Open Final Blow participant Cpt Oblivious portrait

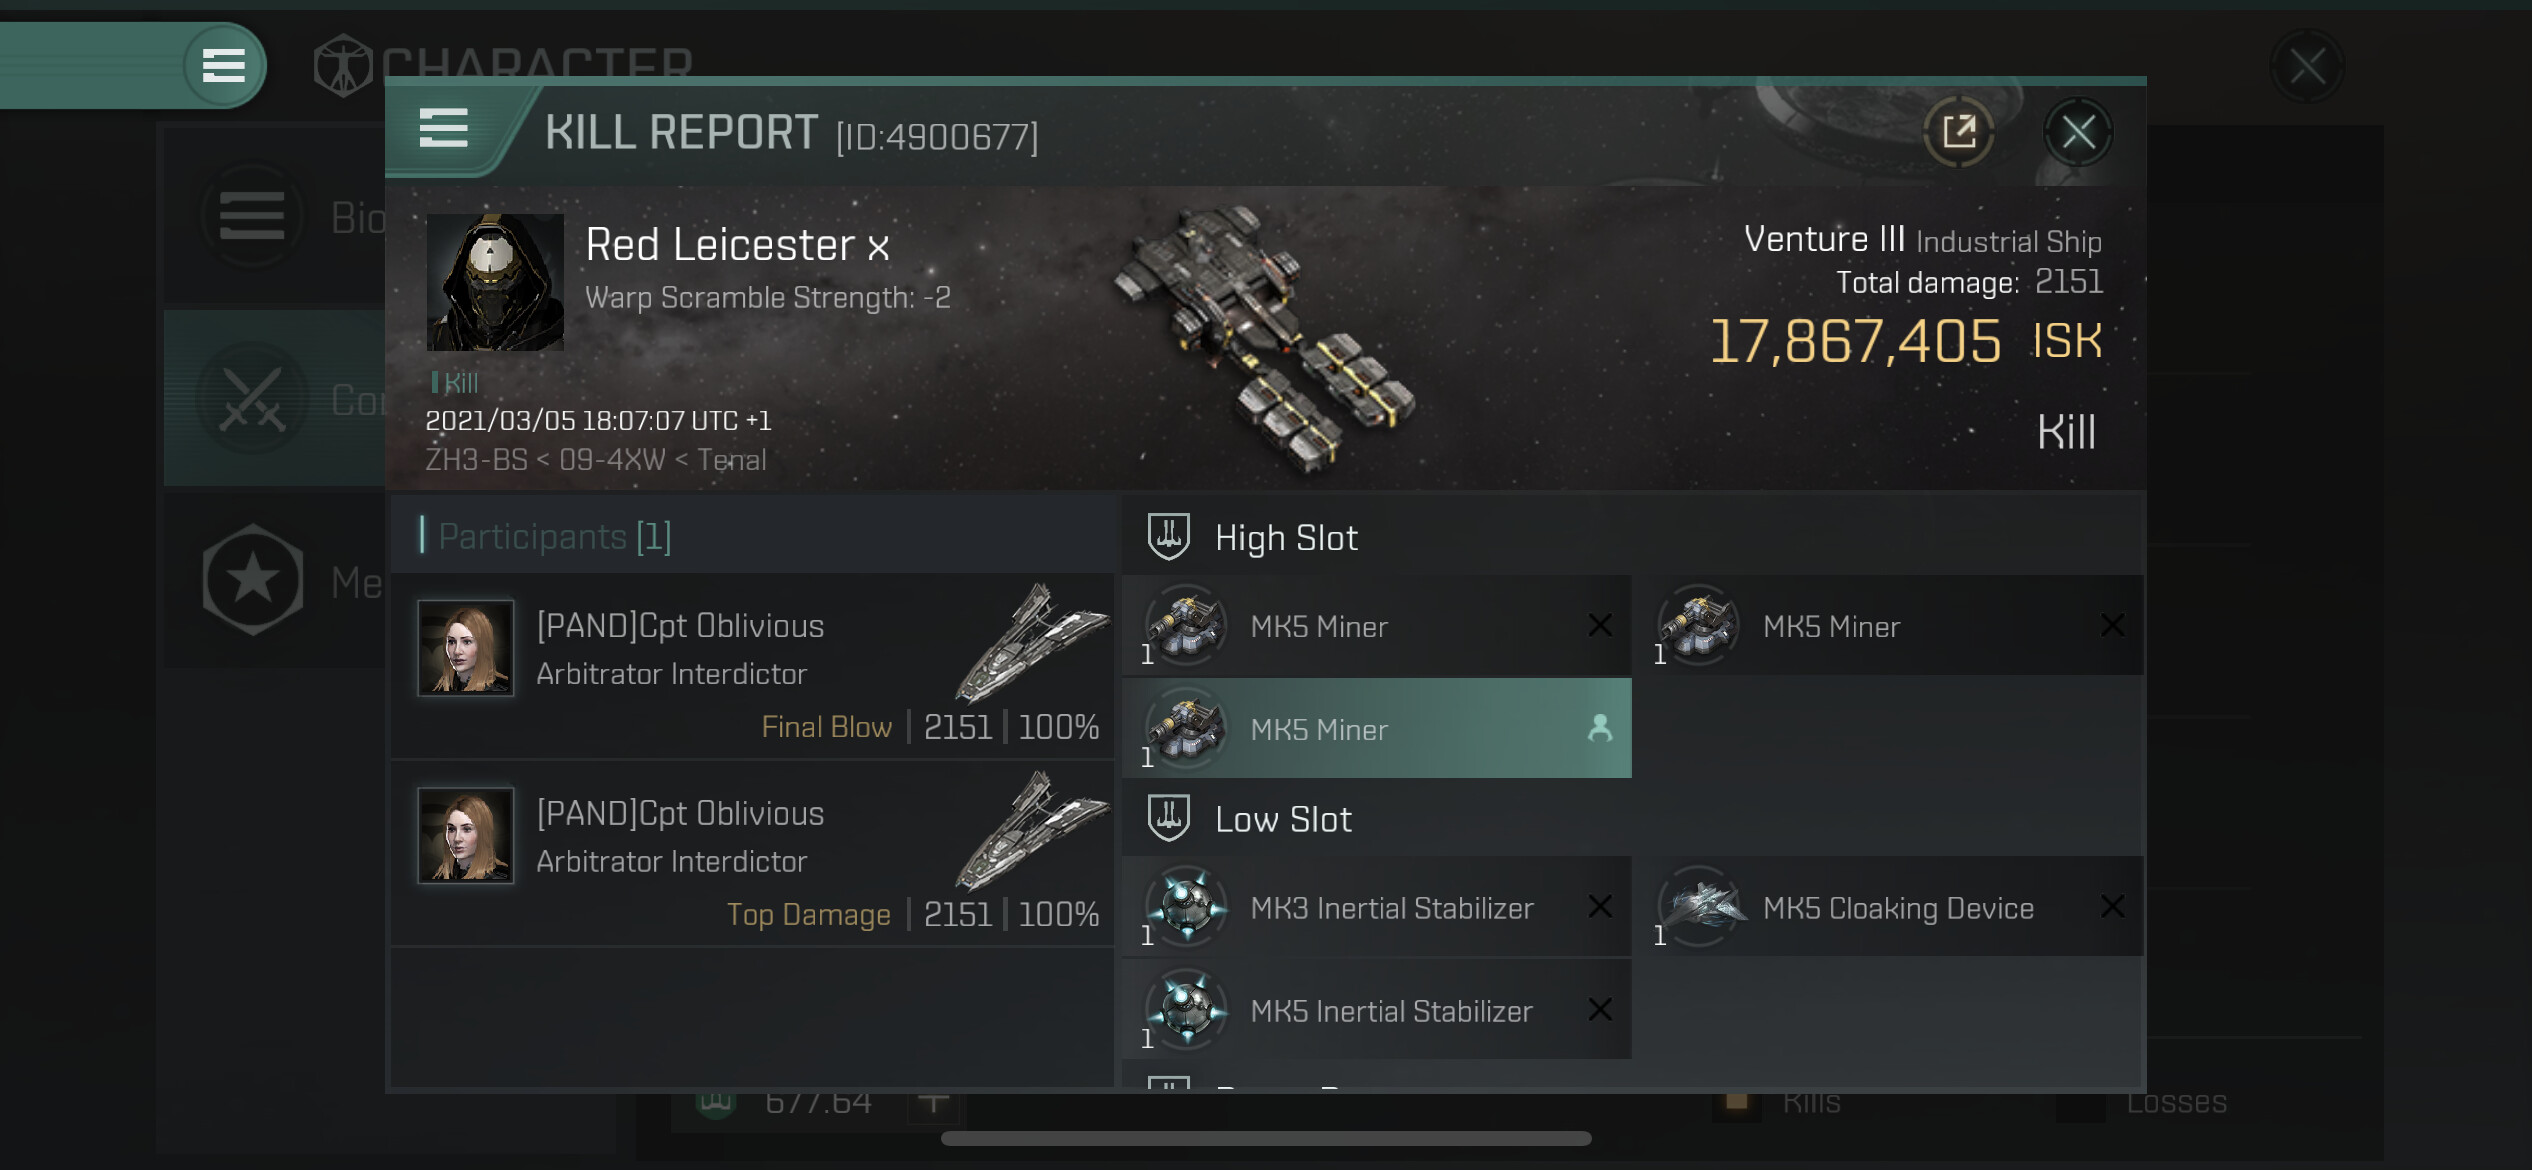(466, 648)
